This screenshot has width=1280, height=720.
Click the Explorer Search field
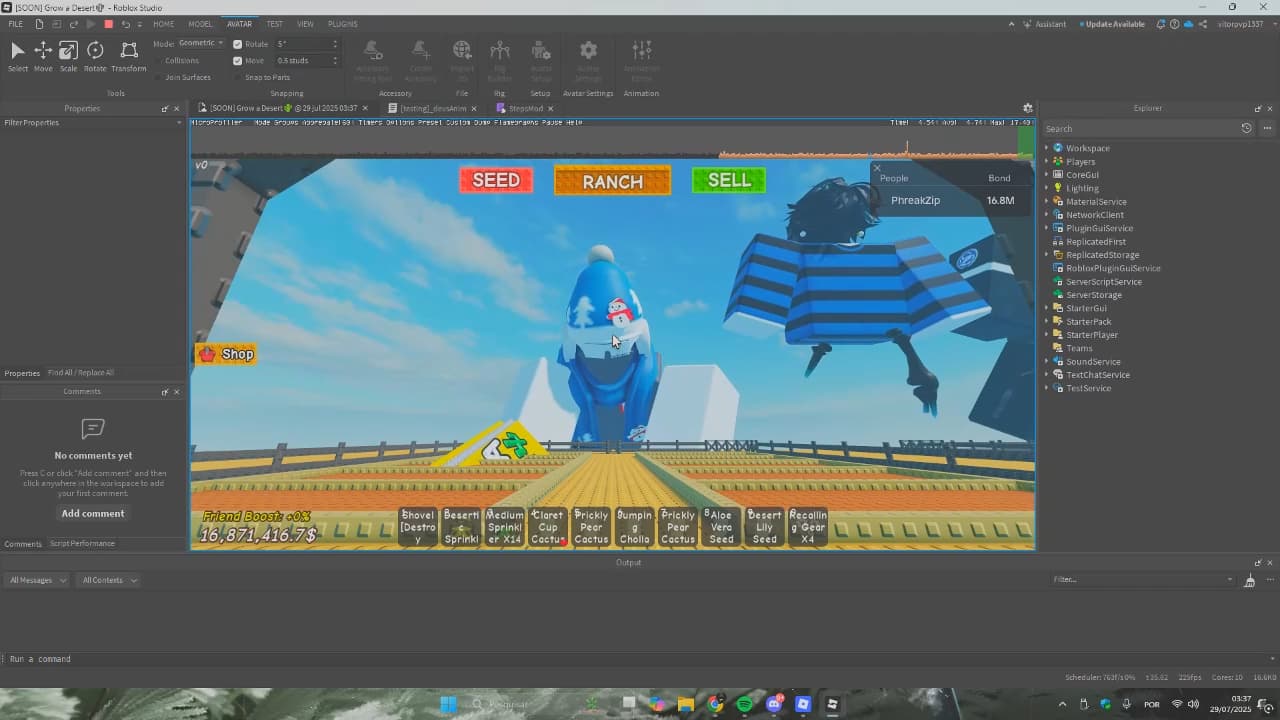[1140, 128]
